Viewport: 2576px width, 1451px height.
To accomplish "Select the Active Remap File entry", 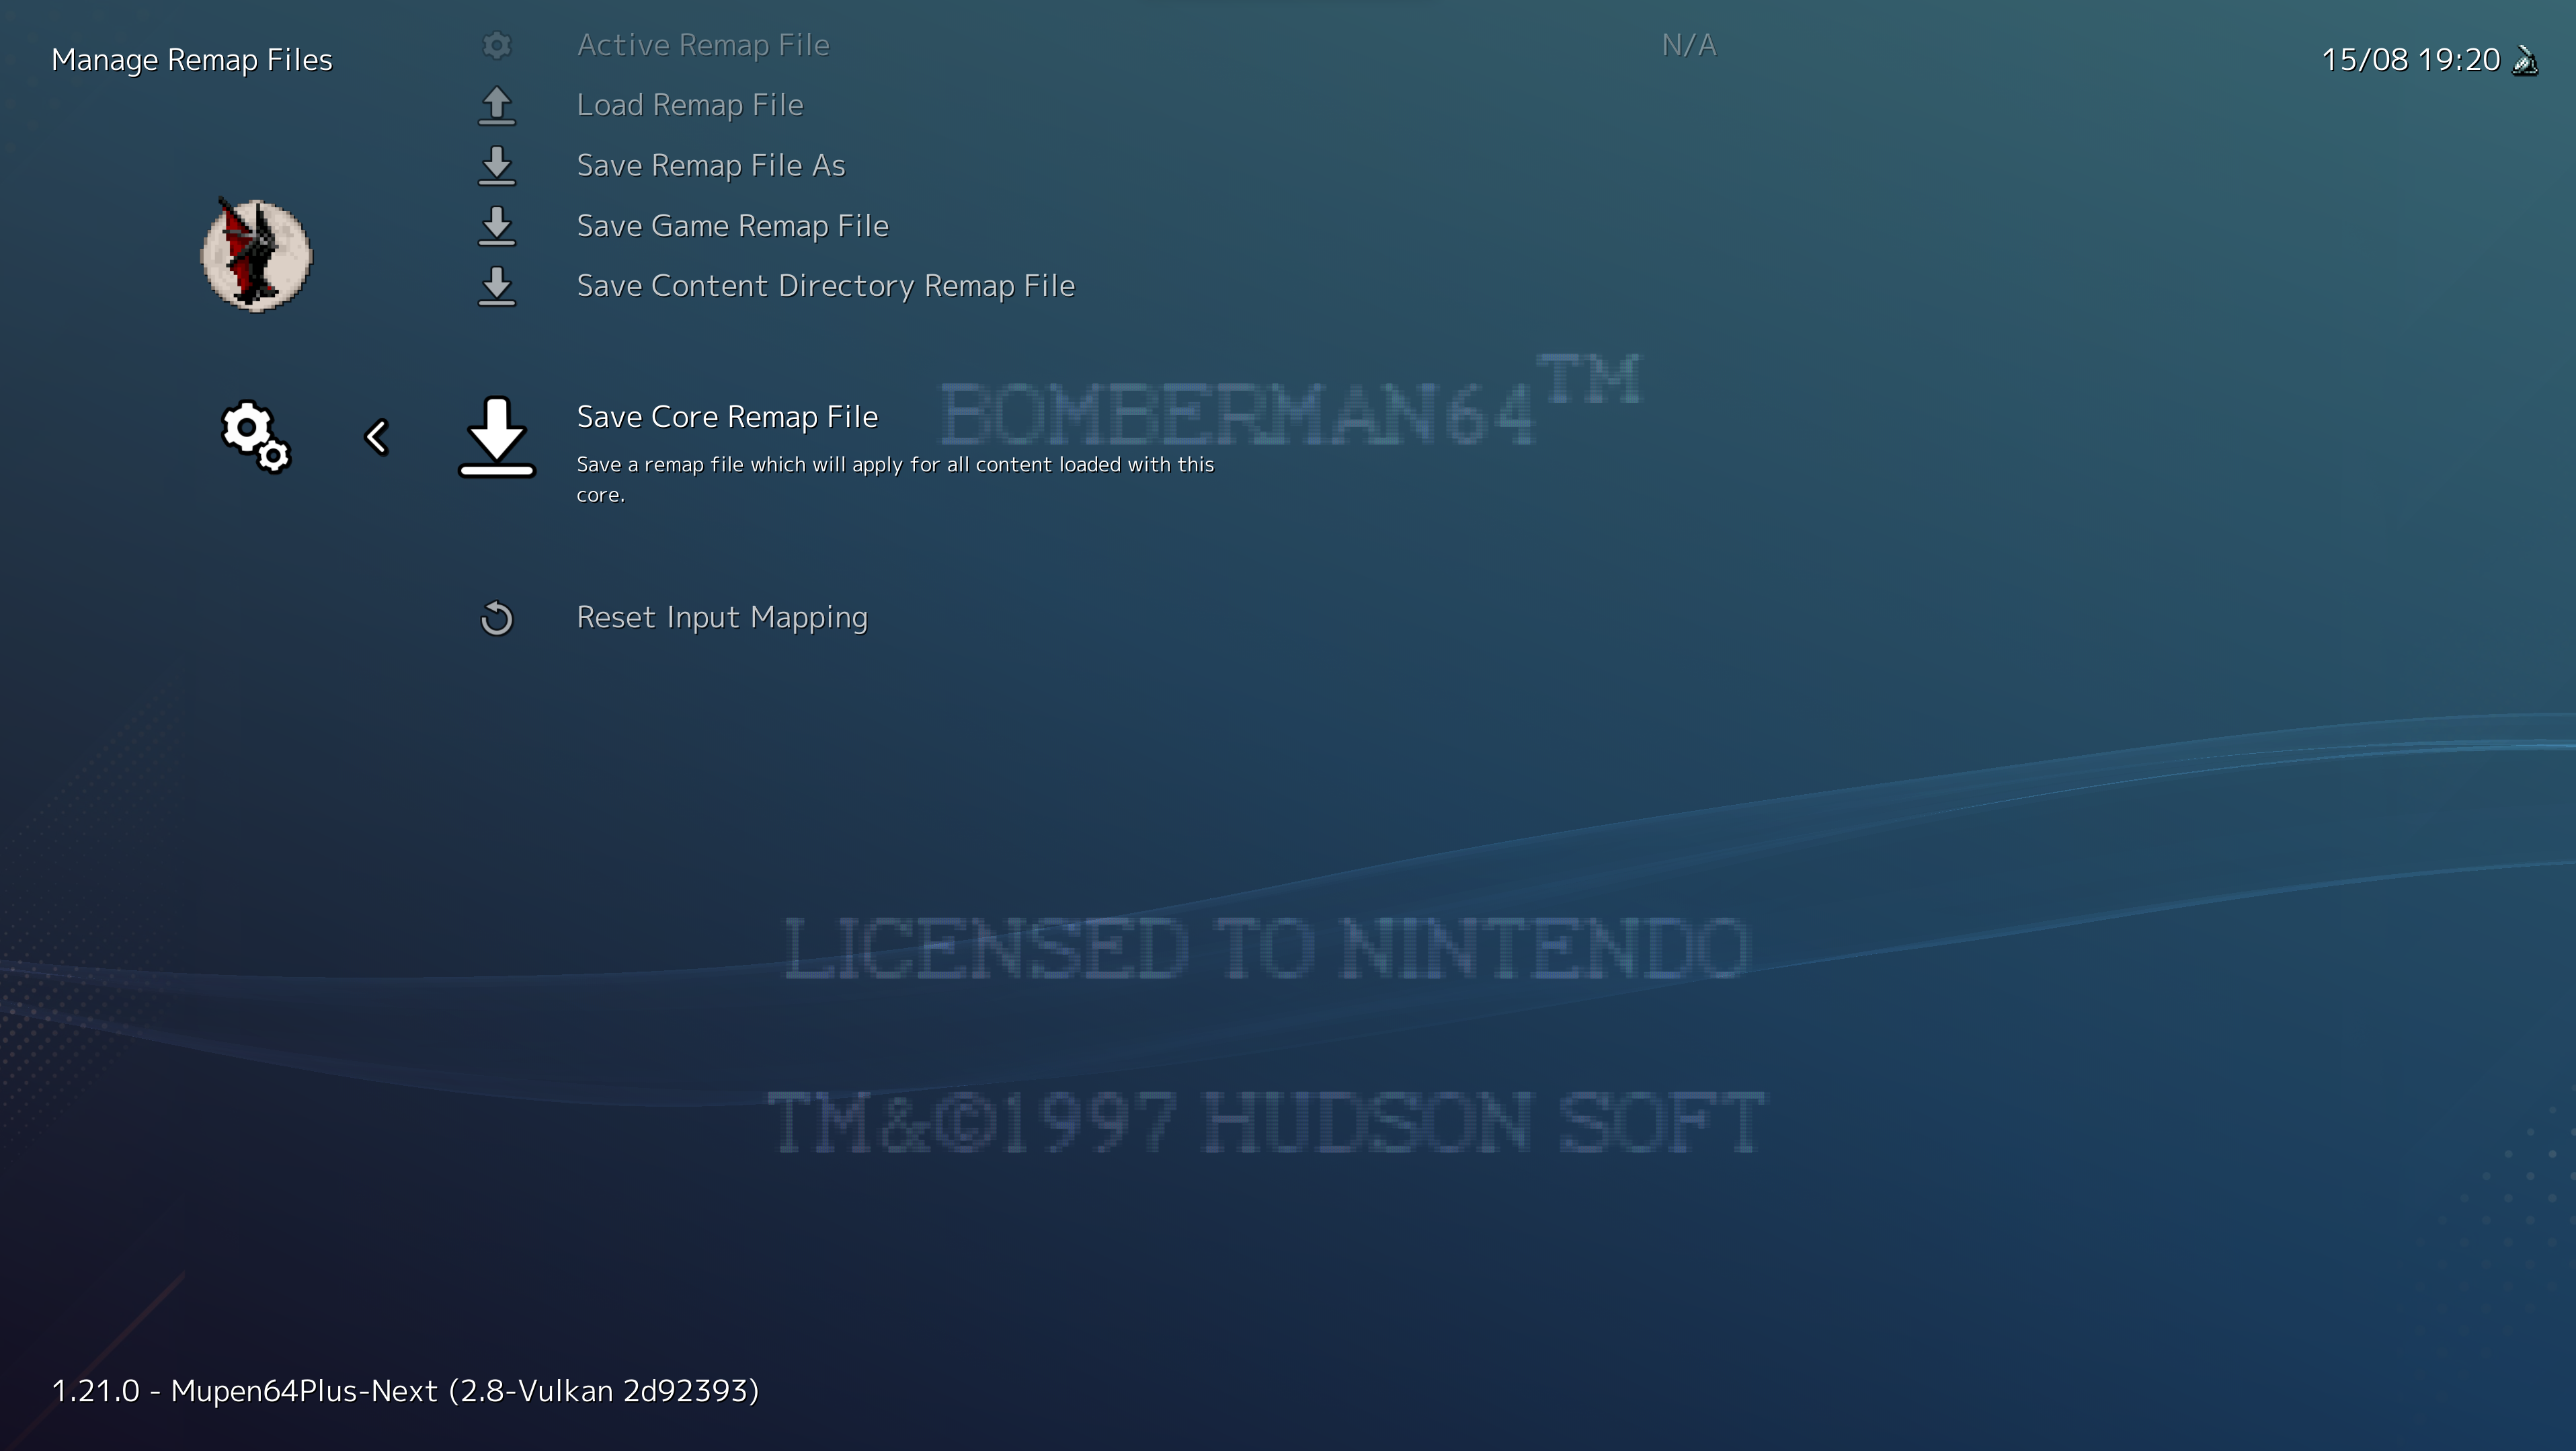I will [702, 45].
